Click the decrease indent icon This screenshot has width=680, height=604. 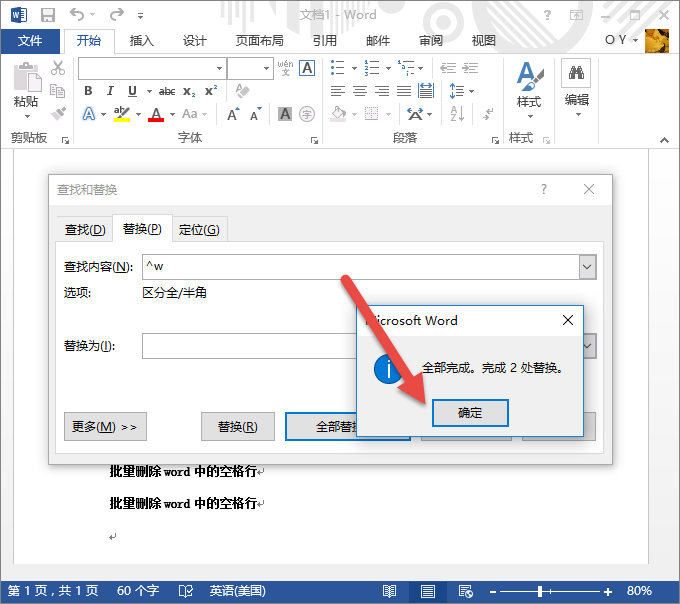[448, 68]
